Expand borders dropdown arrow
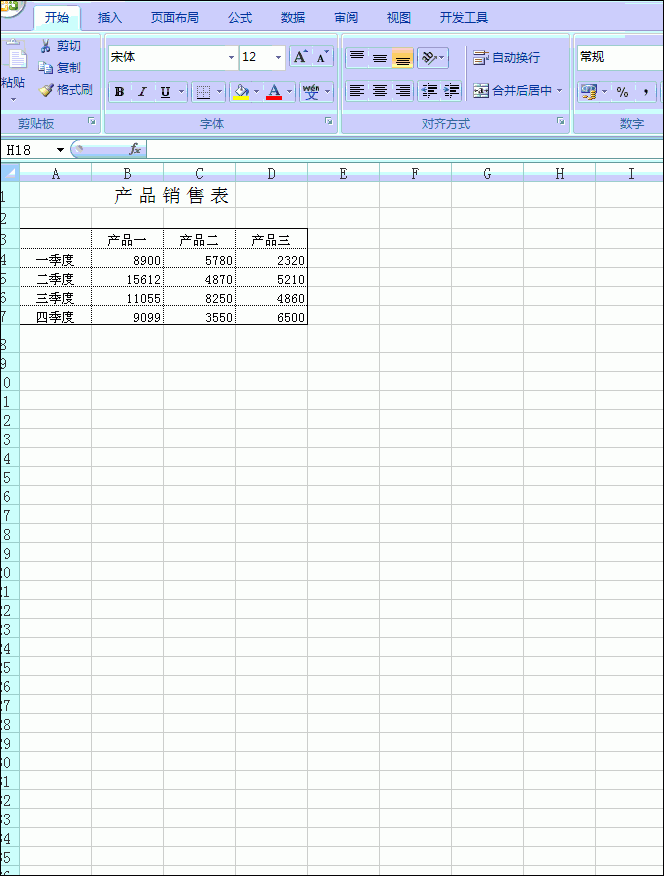Image resolution: width=664 pixels, height=876 pixels. (x=219, y=92)
